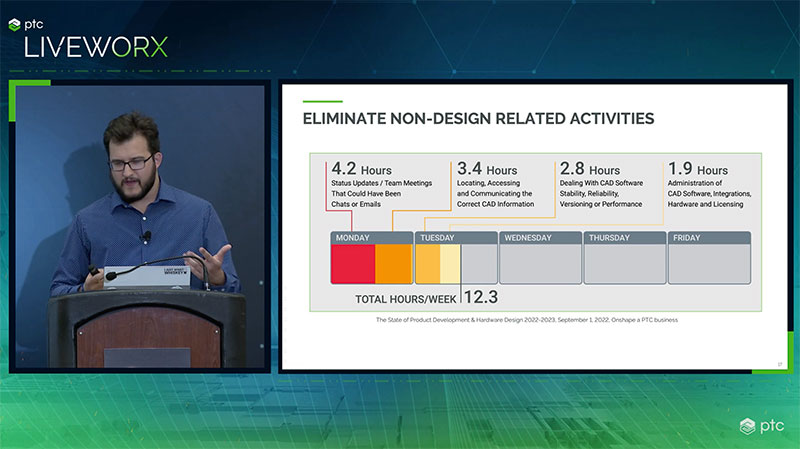Click the orange block under Monday

393,264
